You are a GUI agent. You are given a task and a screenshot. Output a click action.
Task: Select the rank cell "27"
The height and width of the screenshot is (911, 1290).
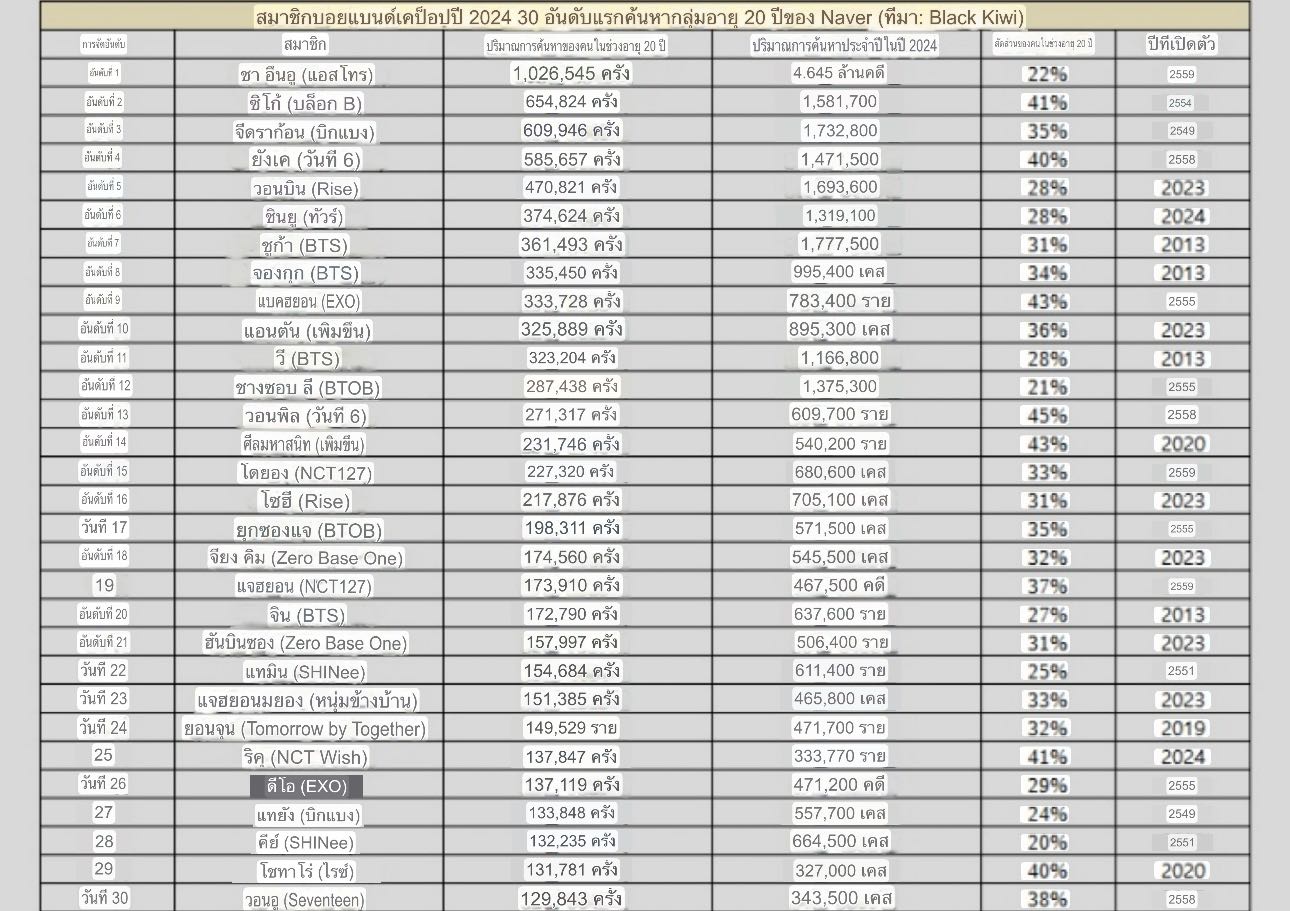(x=104, y=812)
